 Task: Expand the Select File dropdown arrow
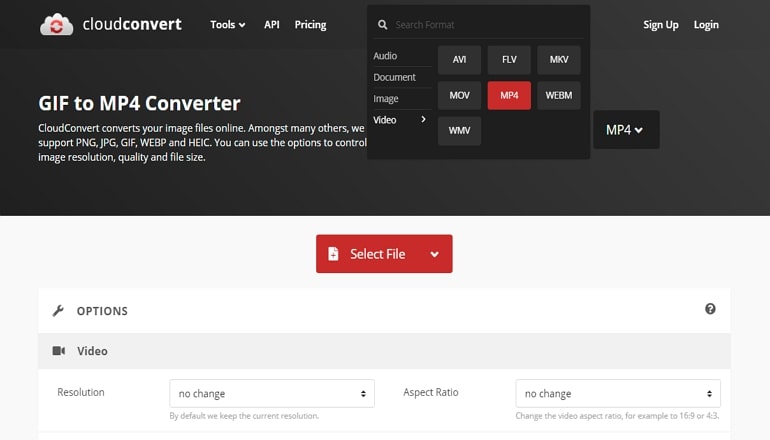tap(435, 254)
